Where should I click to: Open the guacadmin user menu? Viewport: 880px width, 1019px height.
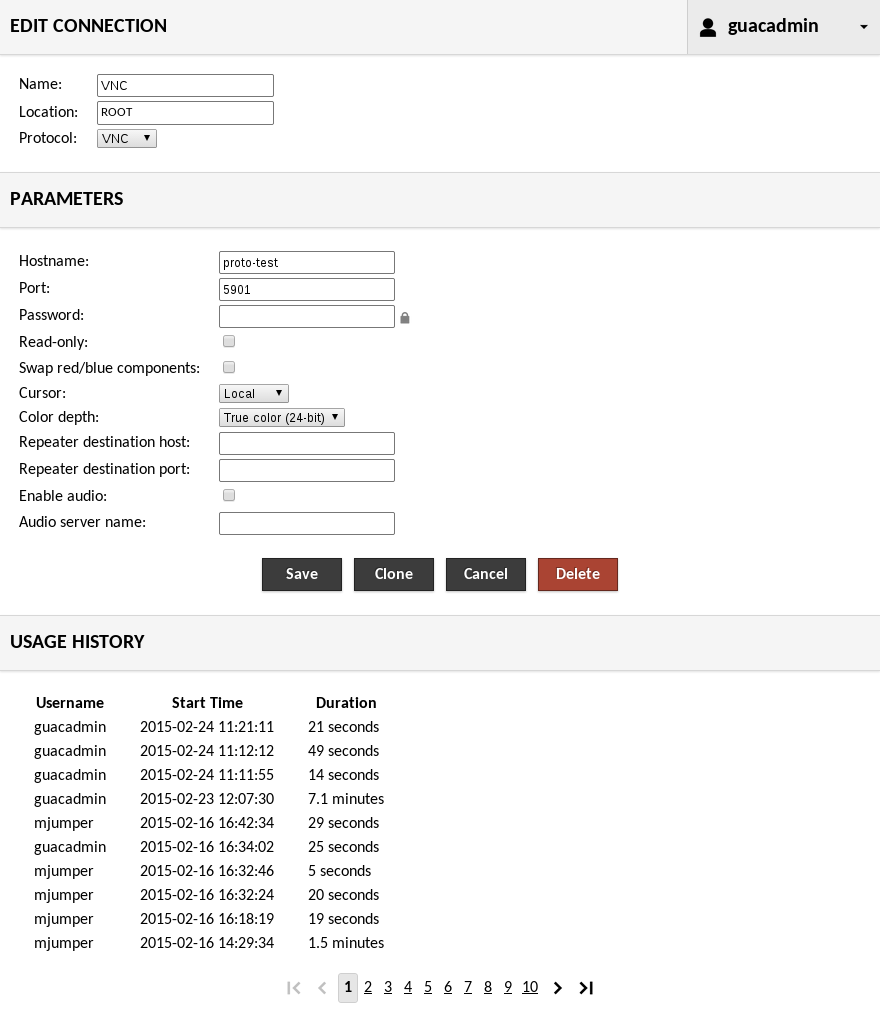(783, 27)
